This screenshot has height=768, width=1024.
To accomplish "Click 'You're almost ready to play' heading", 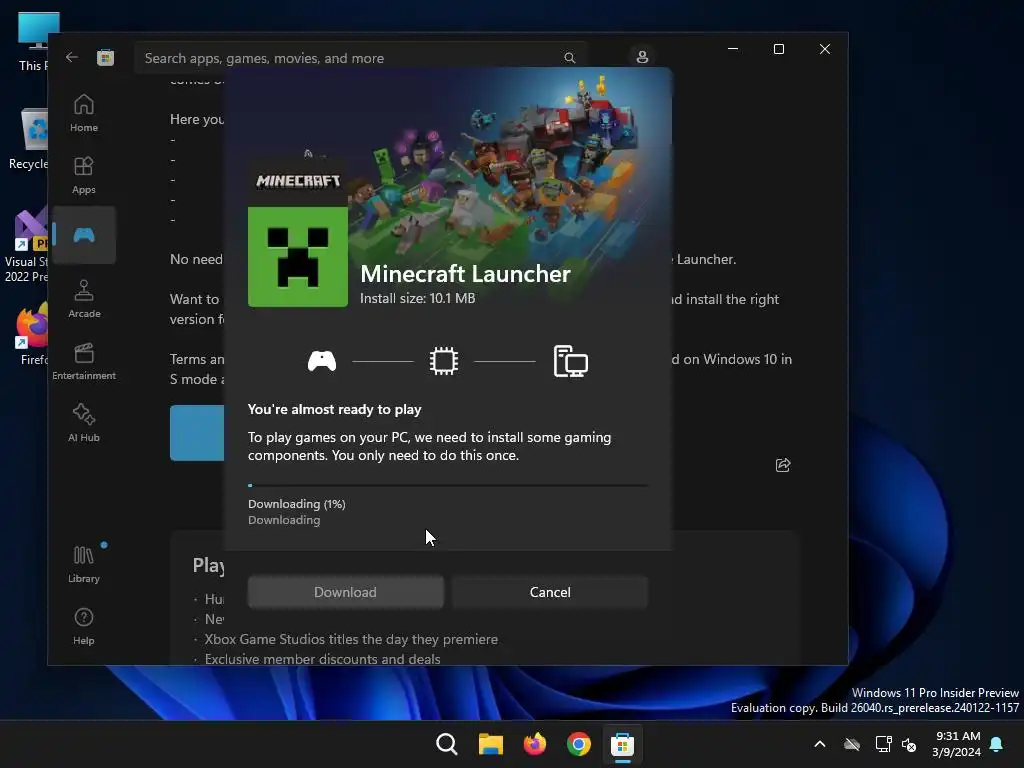I will (334, 409).
